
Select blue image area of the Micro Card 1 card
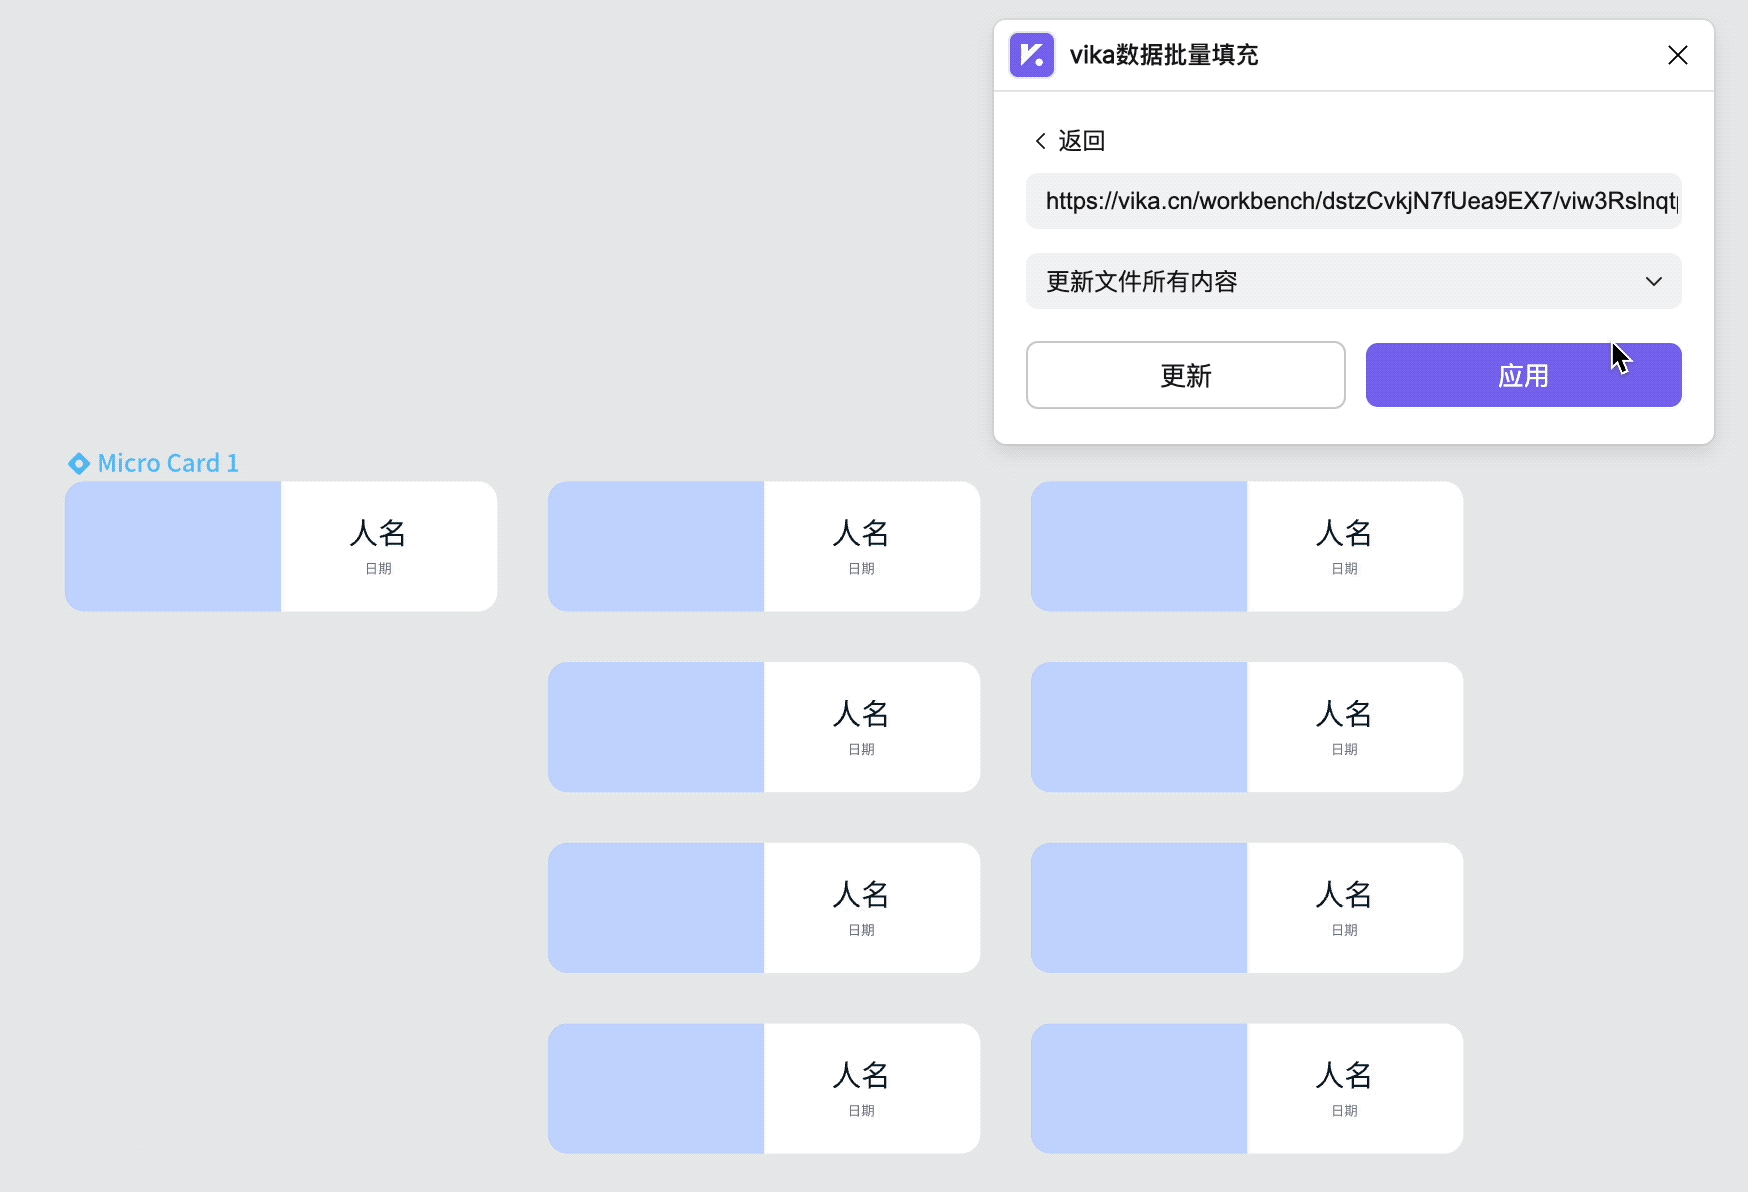tap(173, 546)
